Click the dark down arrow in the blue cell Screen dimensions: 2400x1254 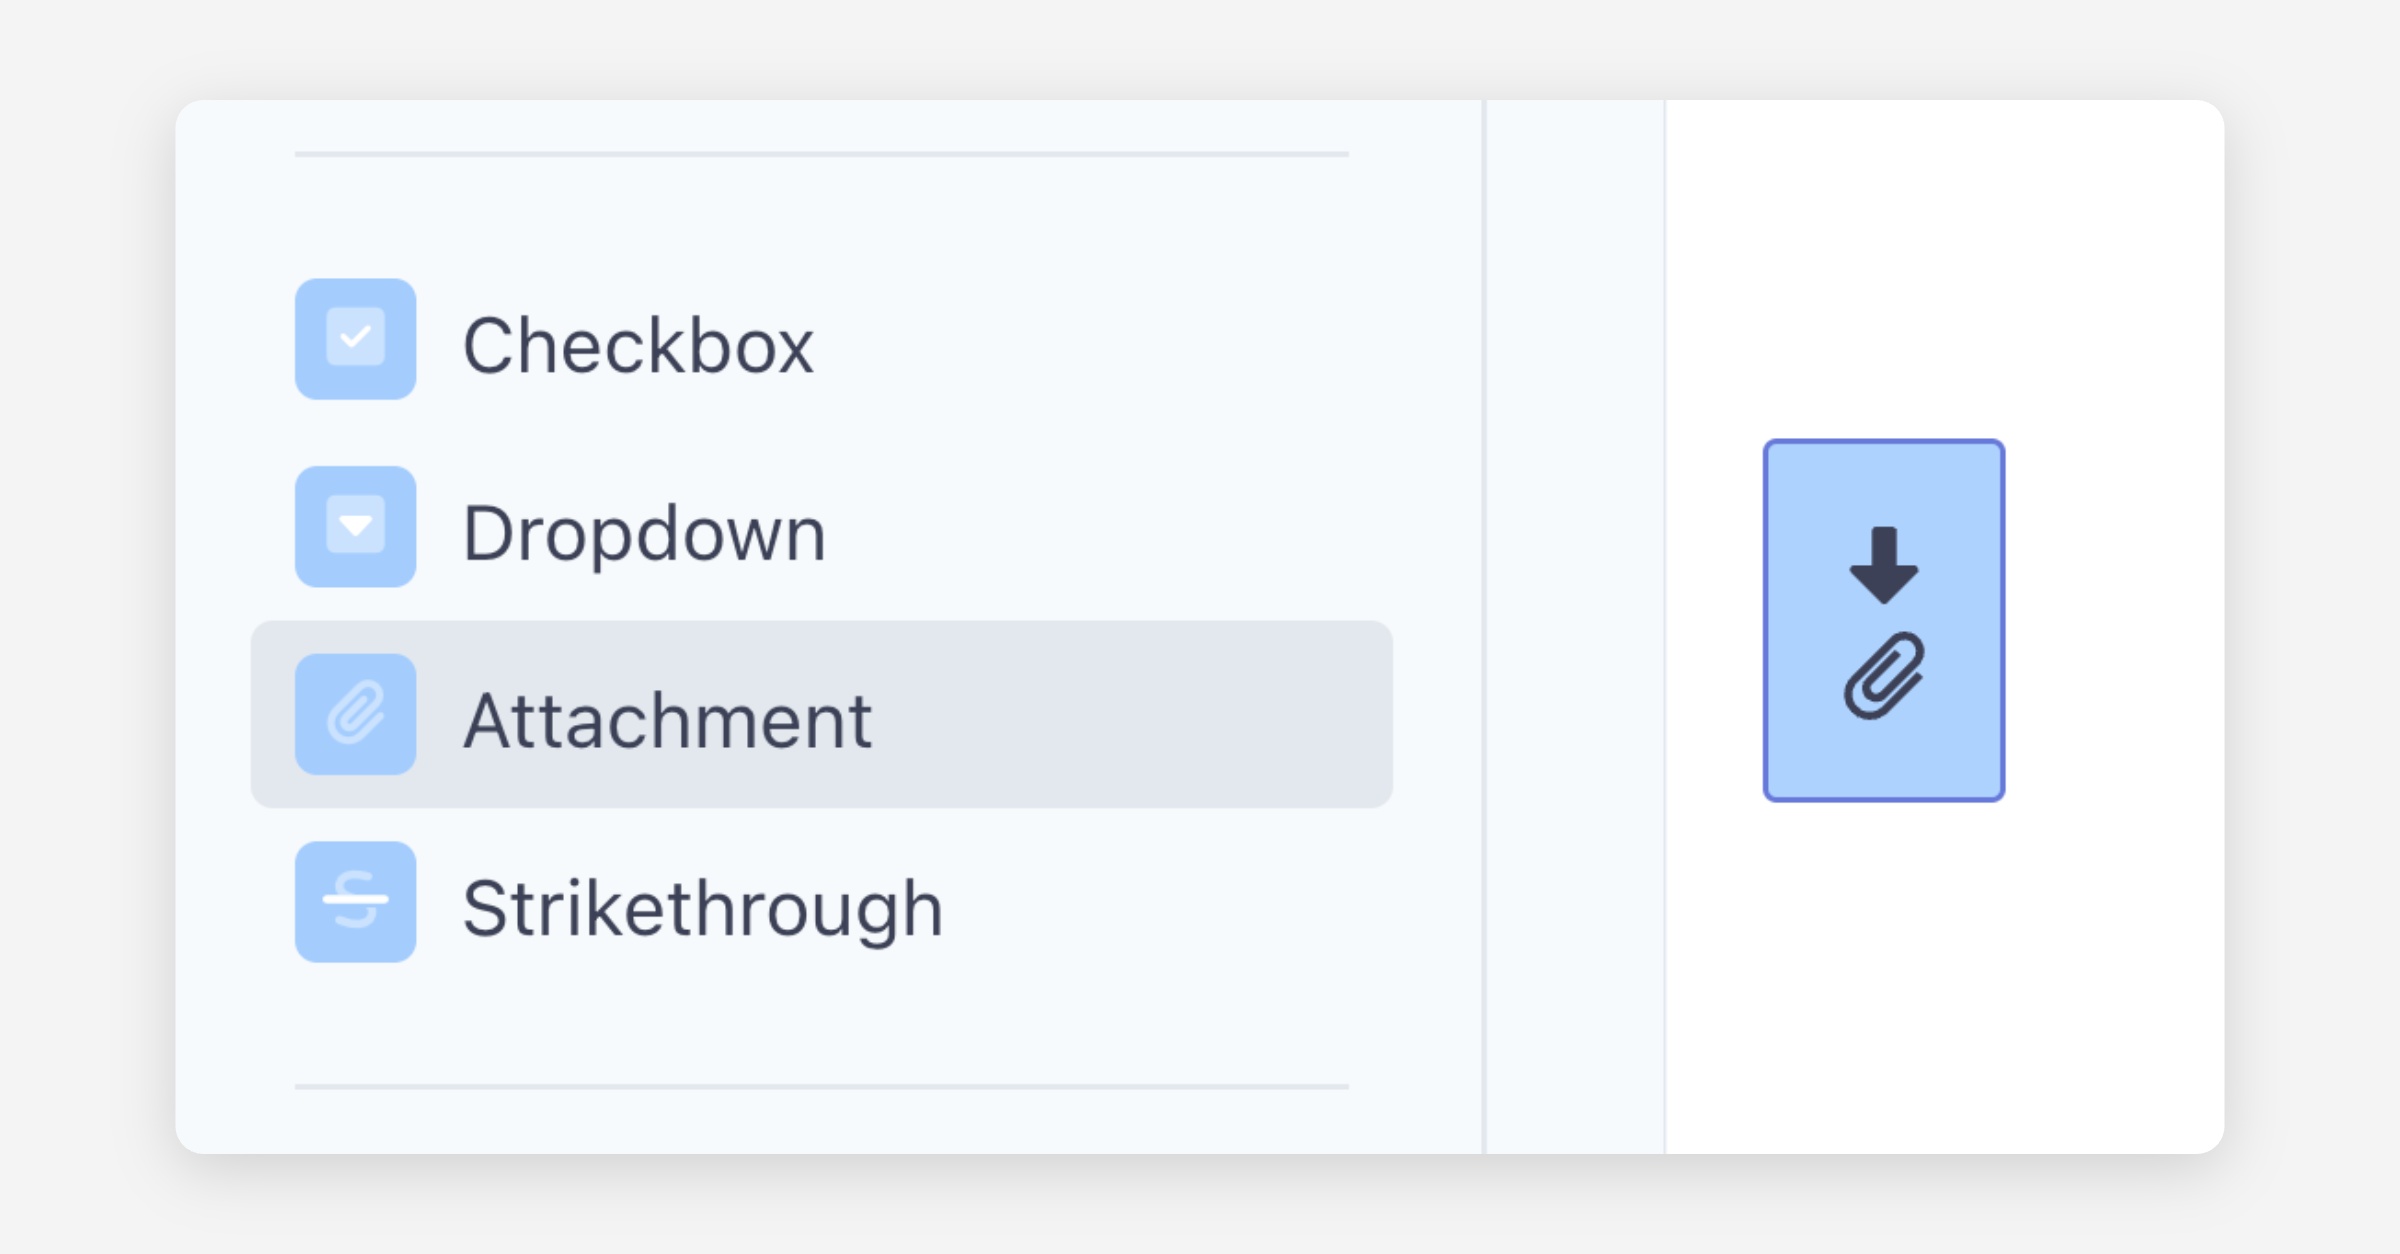pos(1883,565)
